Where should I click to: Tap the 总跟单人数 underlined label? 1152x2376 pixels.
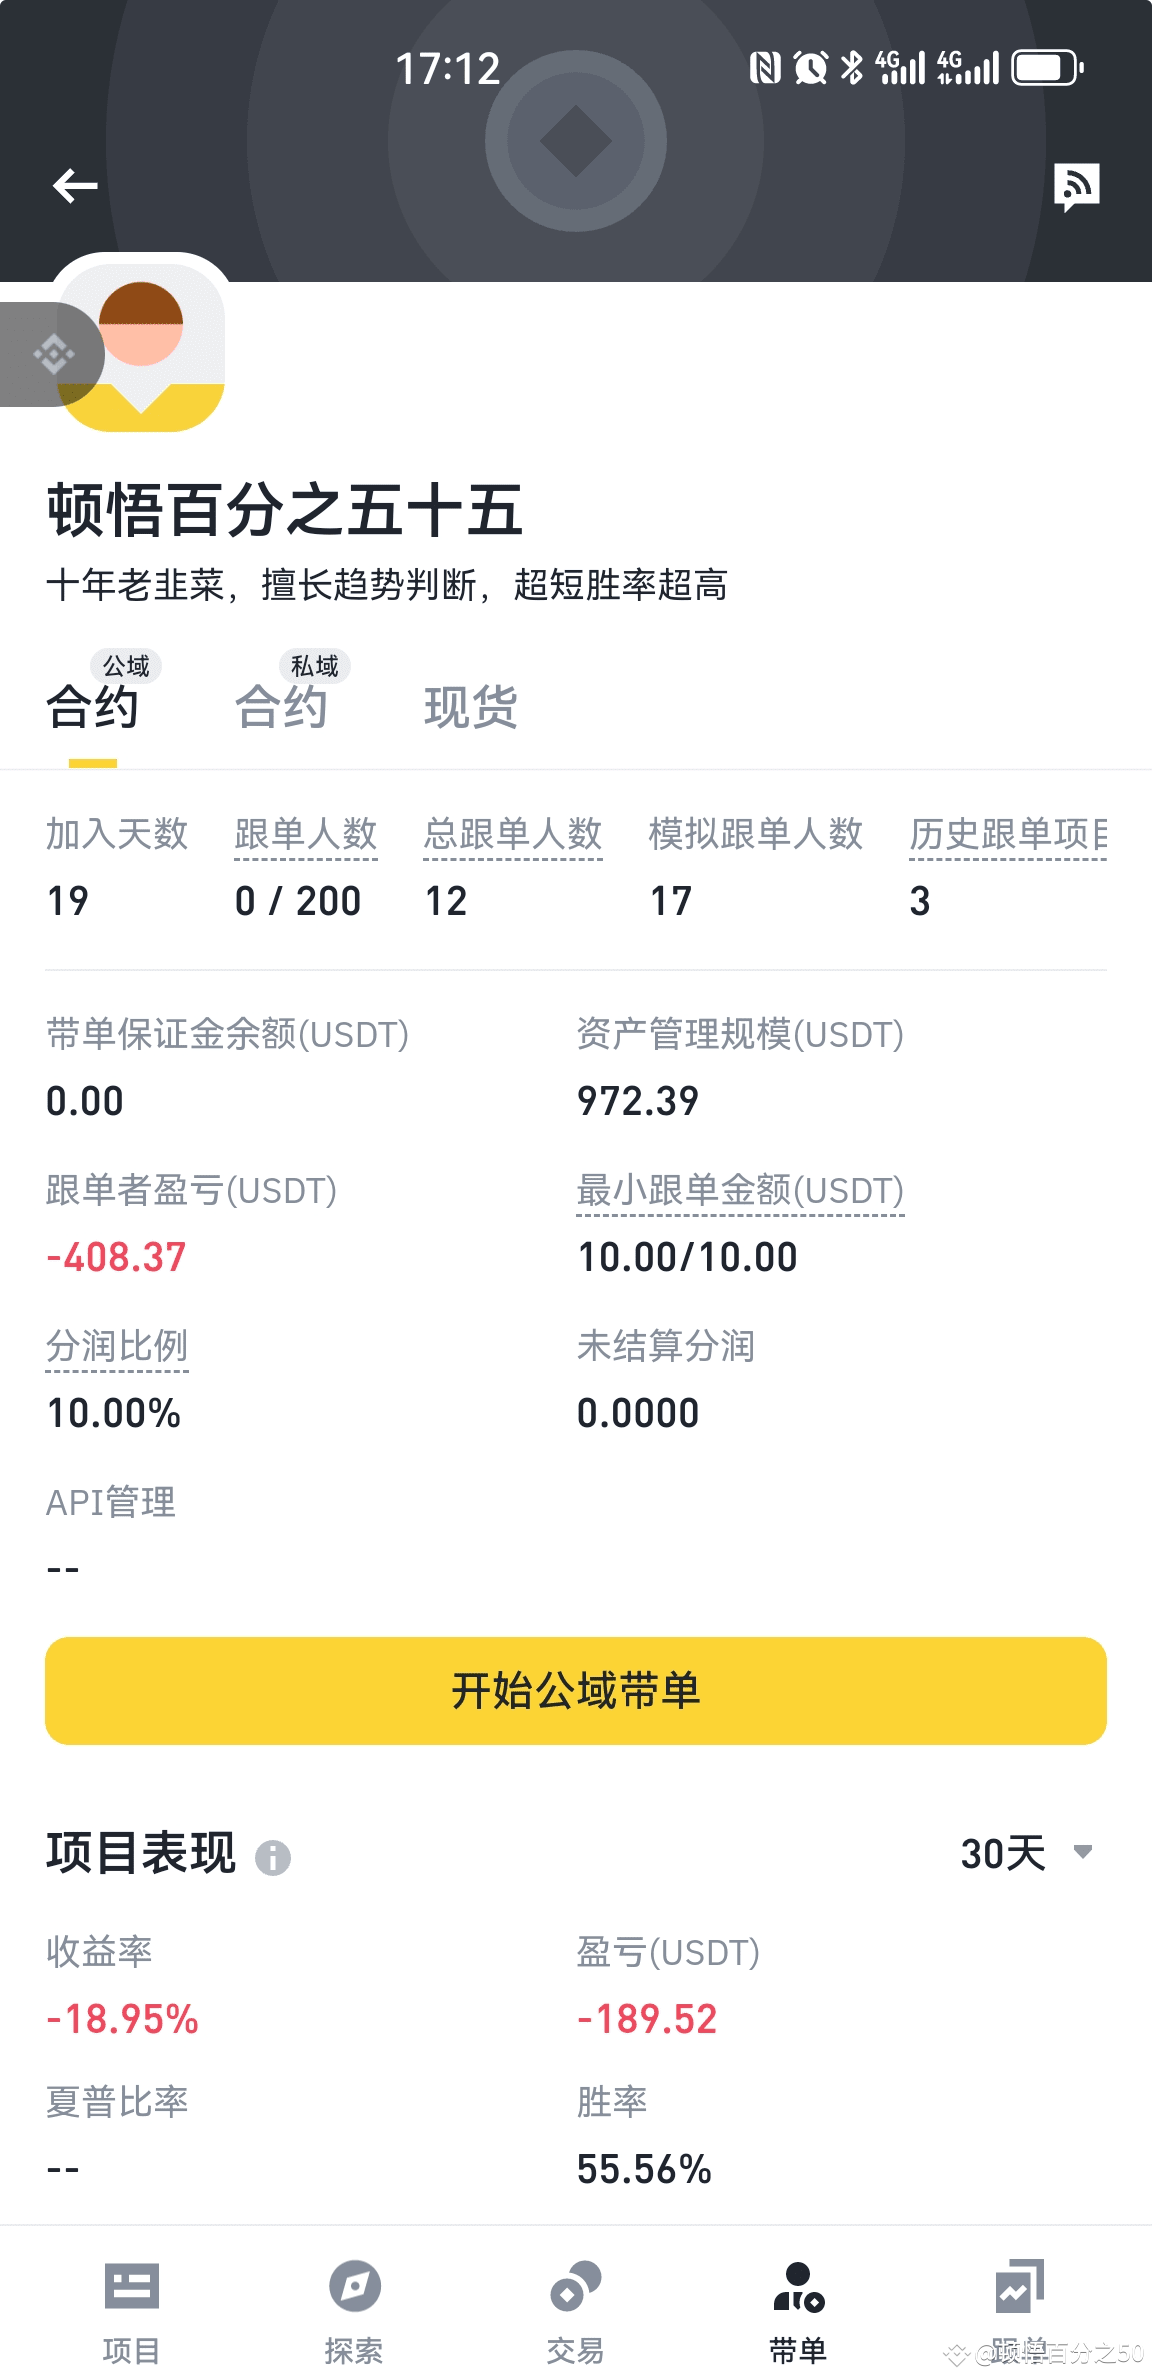[x=513, y=834]
